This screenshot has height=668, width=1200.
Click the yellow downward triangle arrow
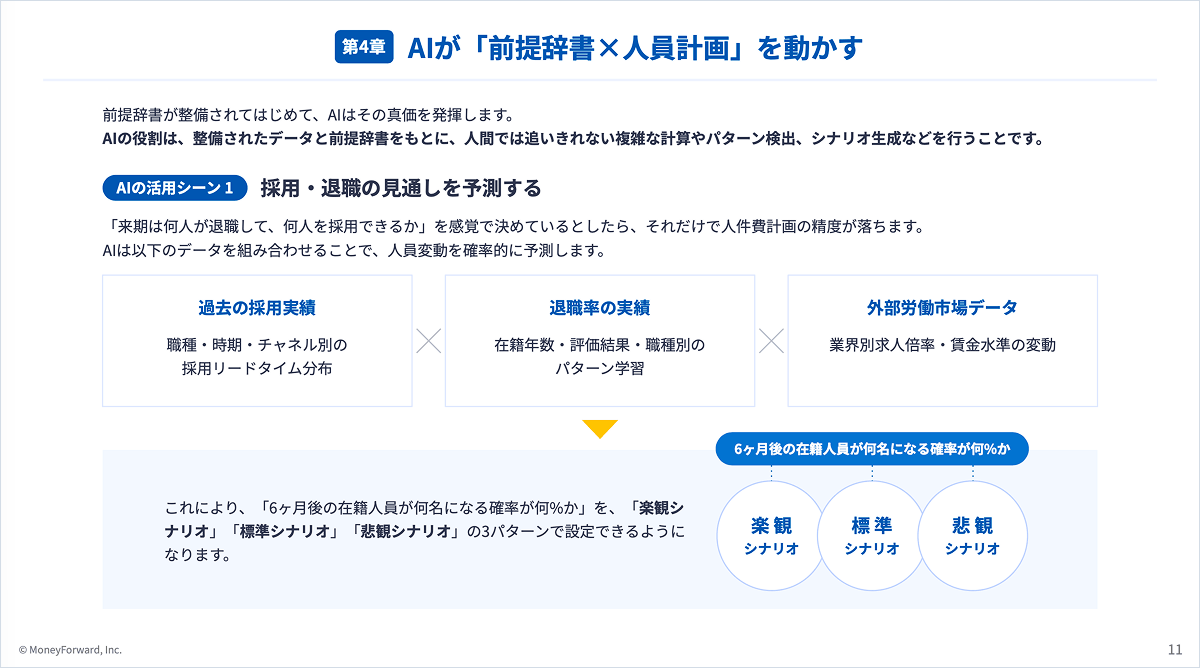[600, 429]
